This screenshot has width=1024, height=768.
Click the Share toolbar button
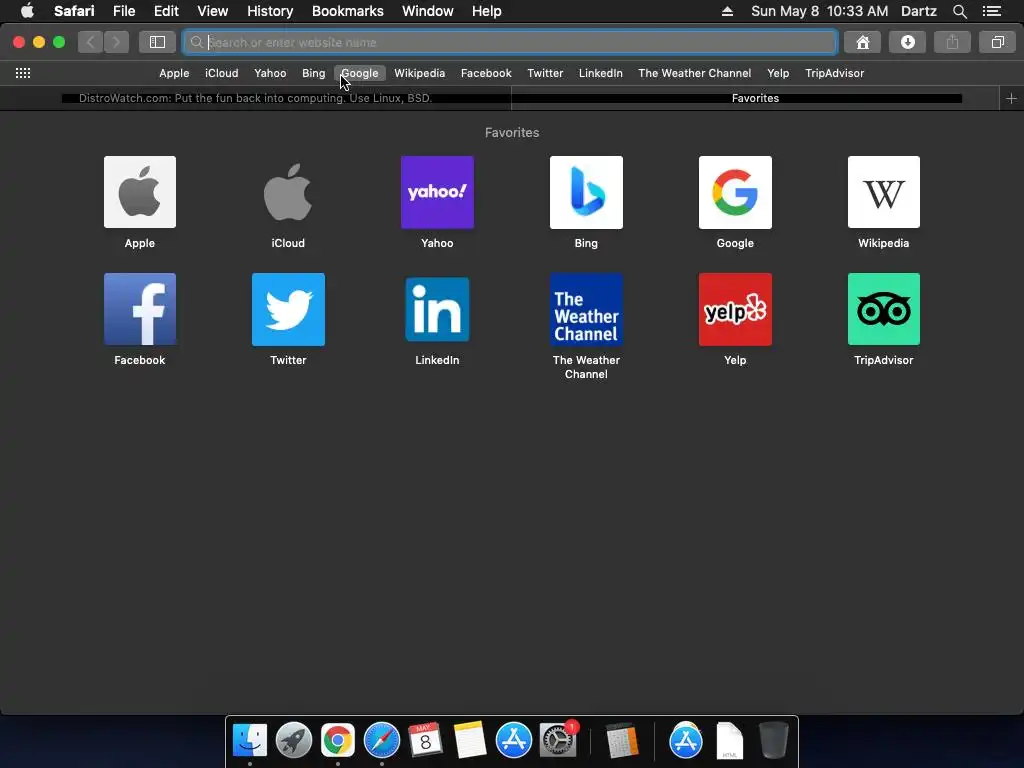(x=952, y=42)
